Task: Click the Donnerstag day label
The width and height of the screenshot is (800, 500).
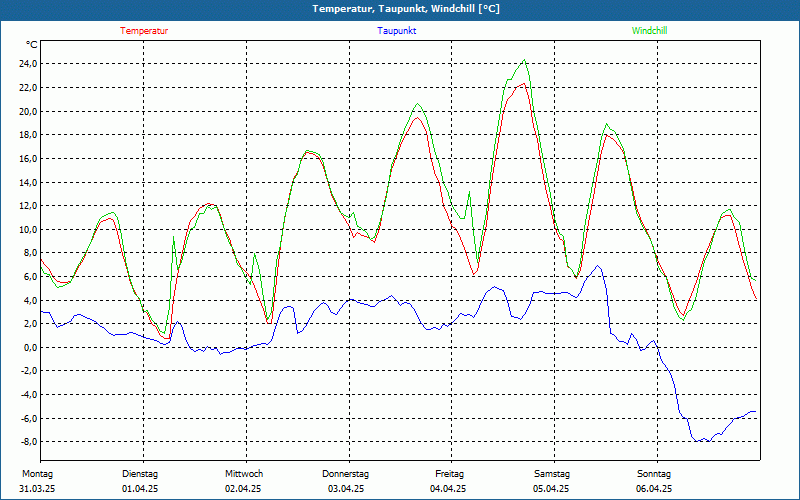Action: pyautogui.click(x=345, y=474)
